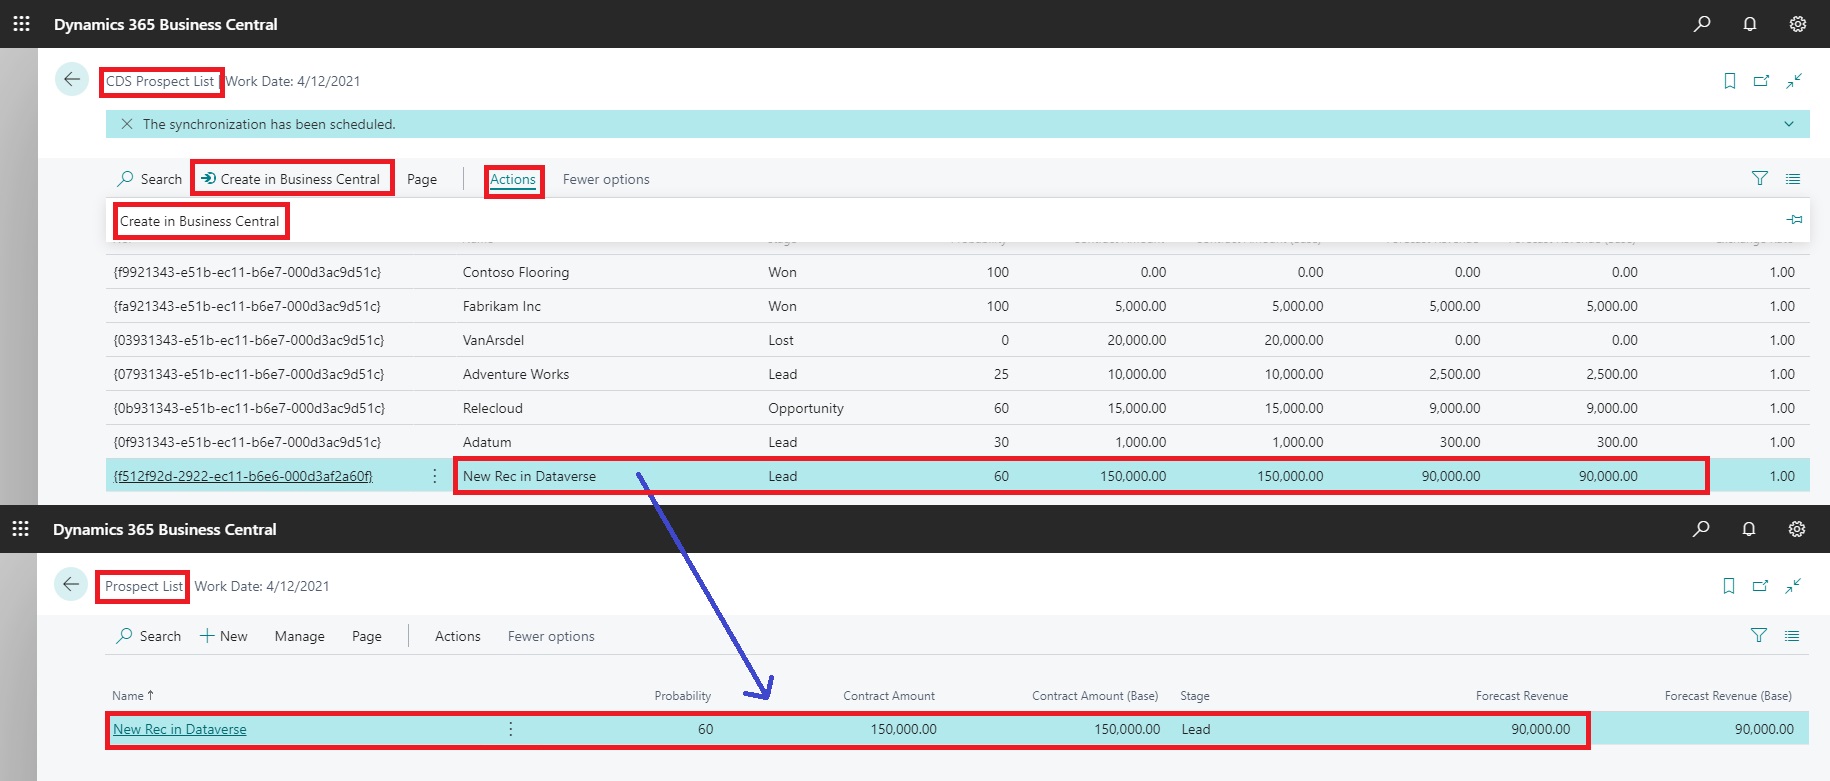Bookmark the CDS Prospect List page
Image resolution: width=1830 pixels, height=781 pixels.
click(x=1729, y=81)
